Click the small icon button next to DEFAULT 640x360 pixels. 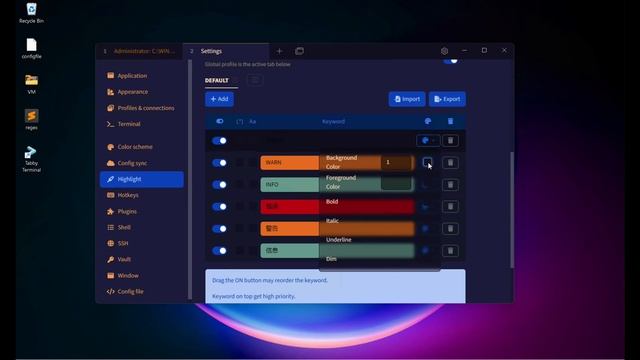click(255, 80)
